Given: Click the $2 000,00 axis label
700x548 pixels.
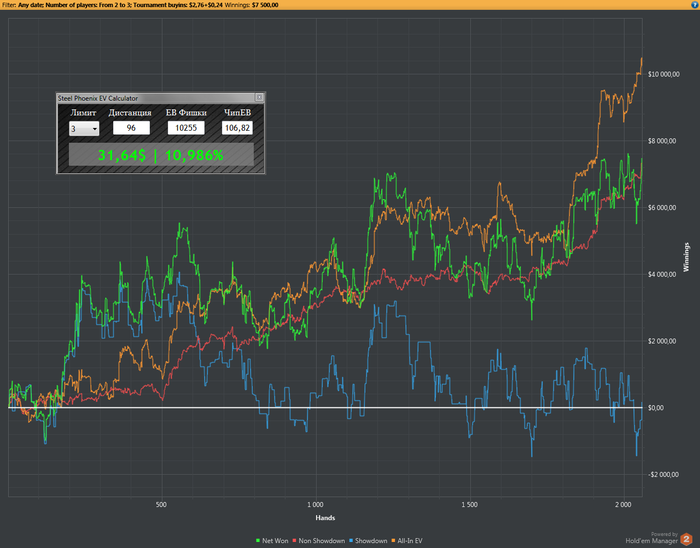Looking at the screenshot, I should click(662, 341).
